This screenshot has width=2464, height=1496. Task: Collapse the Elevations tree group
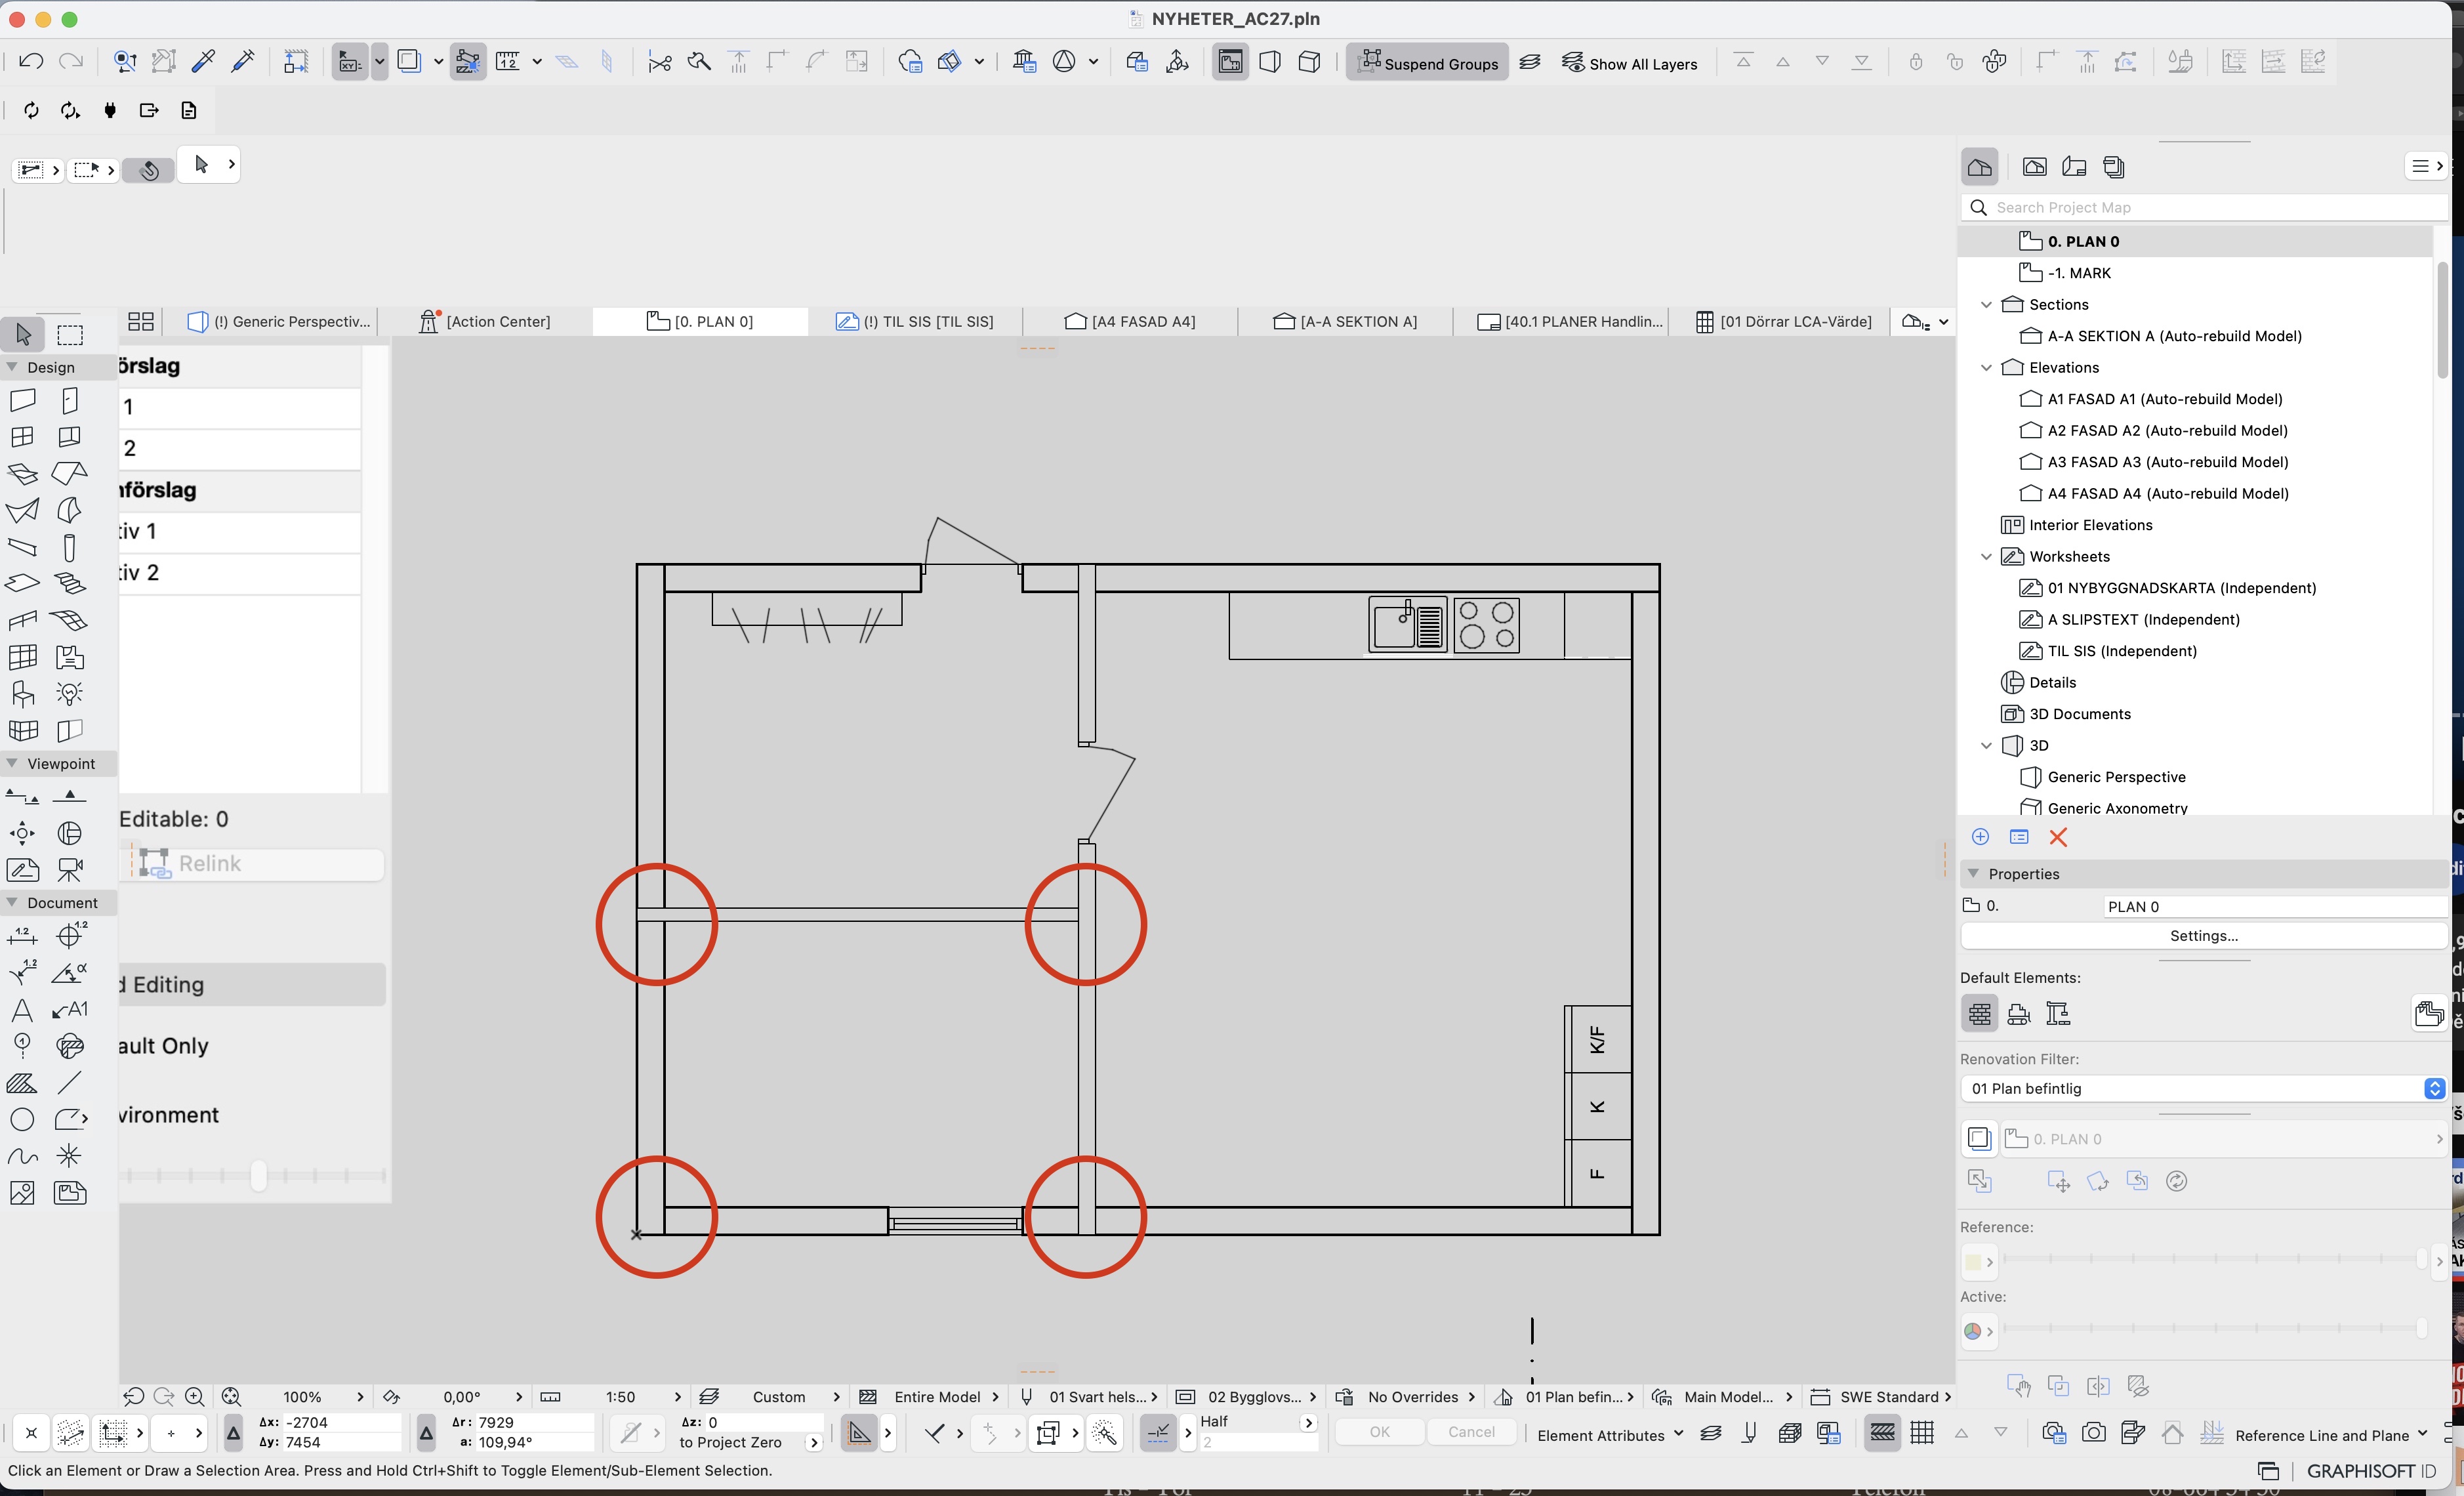[x=1986, y=368]
